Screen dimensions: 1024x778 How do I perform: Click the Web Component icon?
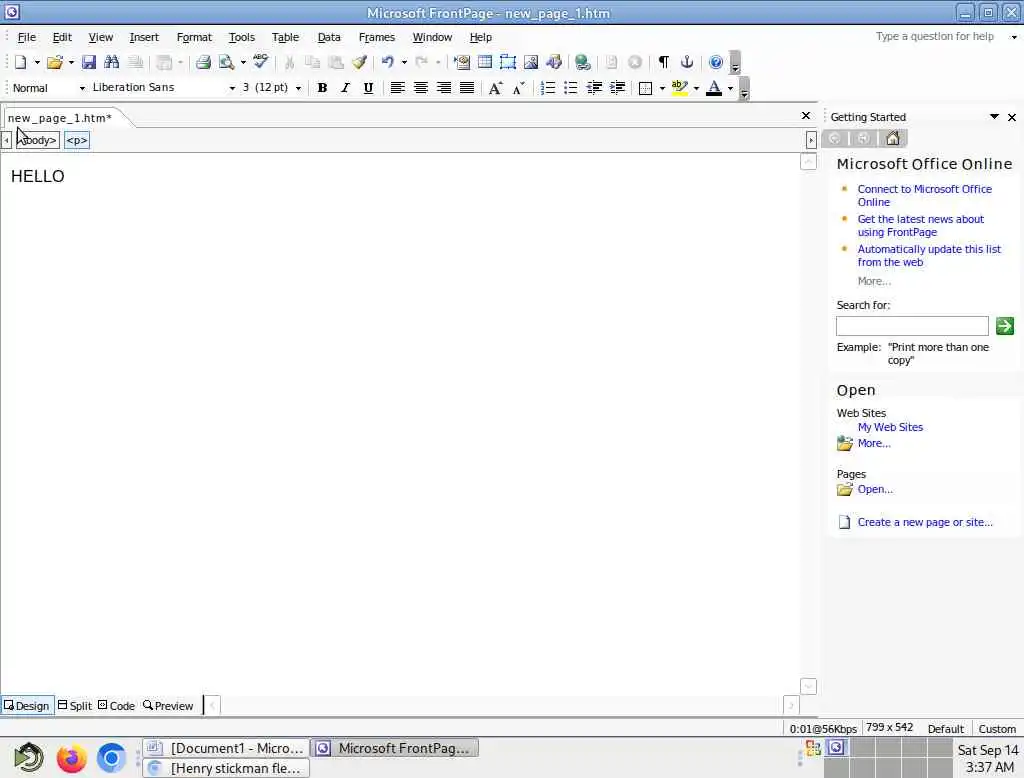pyautogui.click(x=462, y=62)
